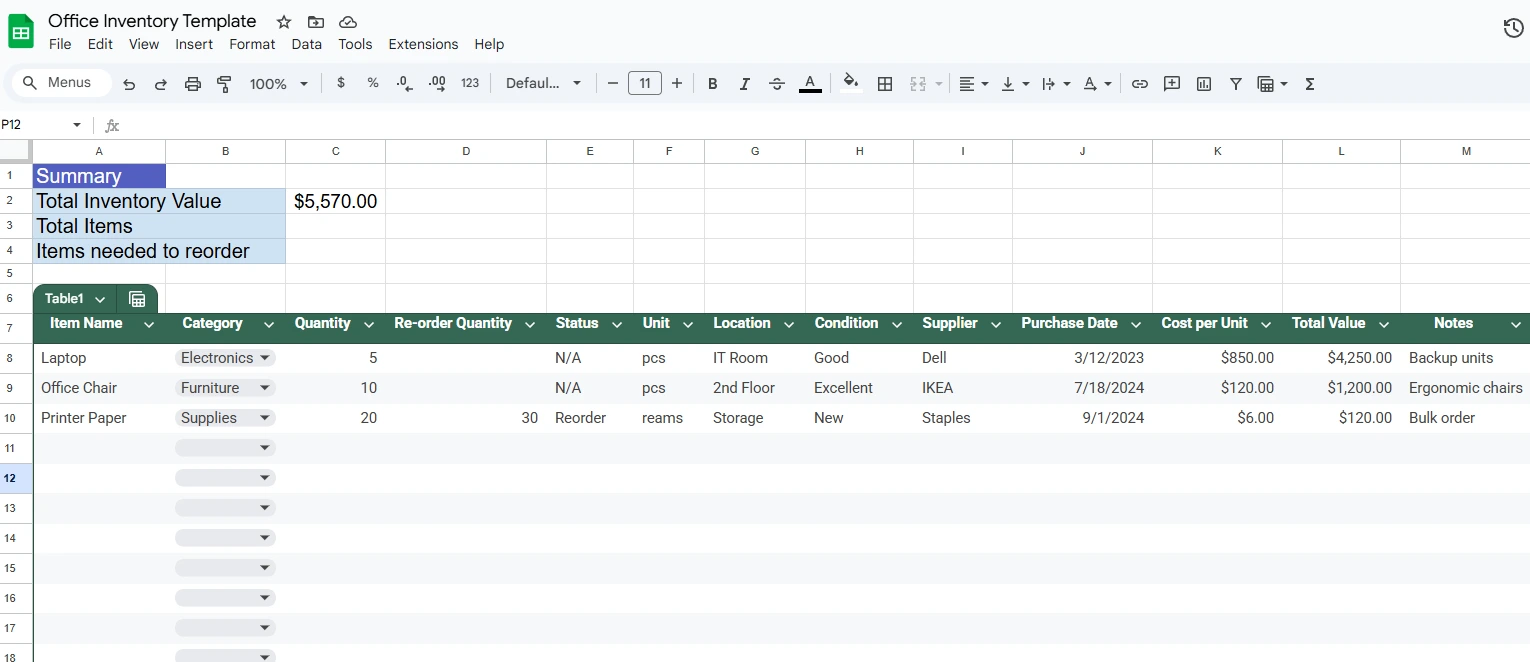Viewport: 1530px width, 662px height.
Task: Open the zoom level 100% dropdown
Action: click(278, 84)
